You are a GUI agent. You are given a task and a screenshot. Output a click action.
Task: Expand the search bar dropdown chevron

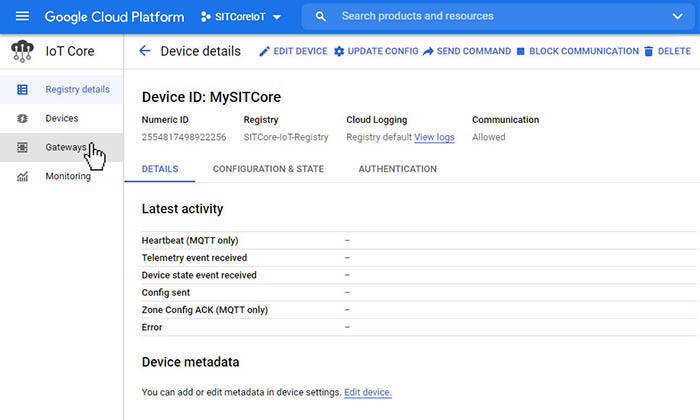677,17
